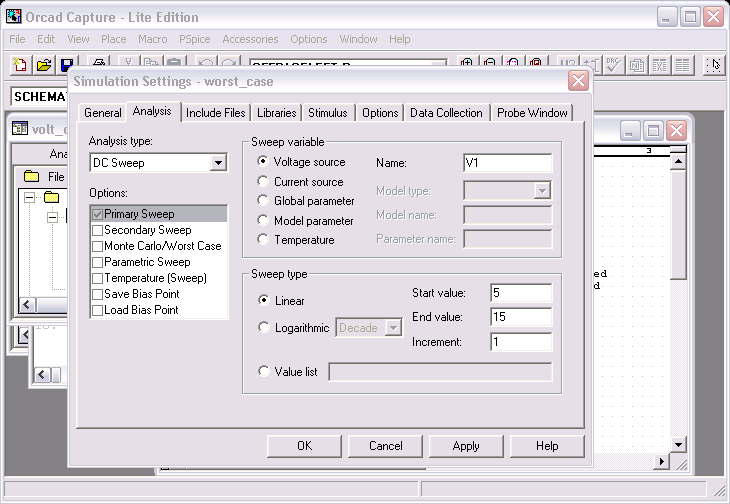Click OK in Simulation Settings
The width and height of the screenshot is (730, 504).
coord(304,446)
